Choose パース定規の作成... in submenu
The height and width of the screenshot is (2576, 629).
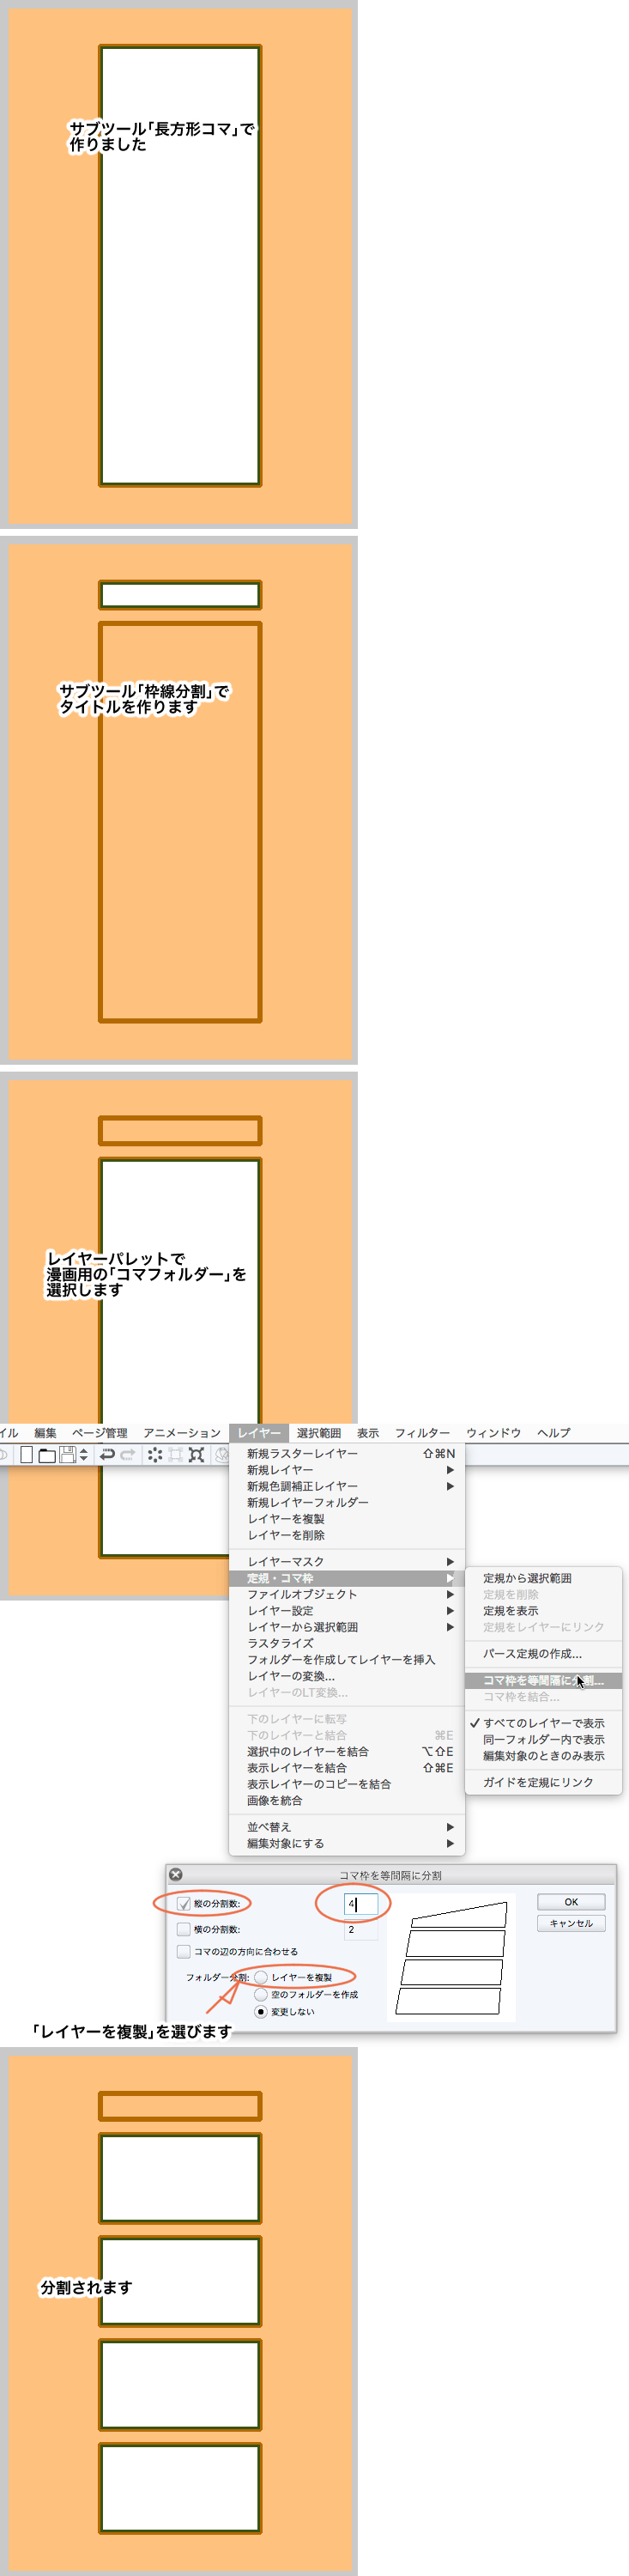point(544,1653)
